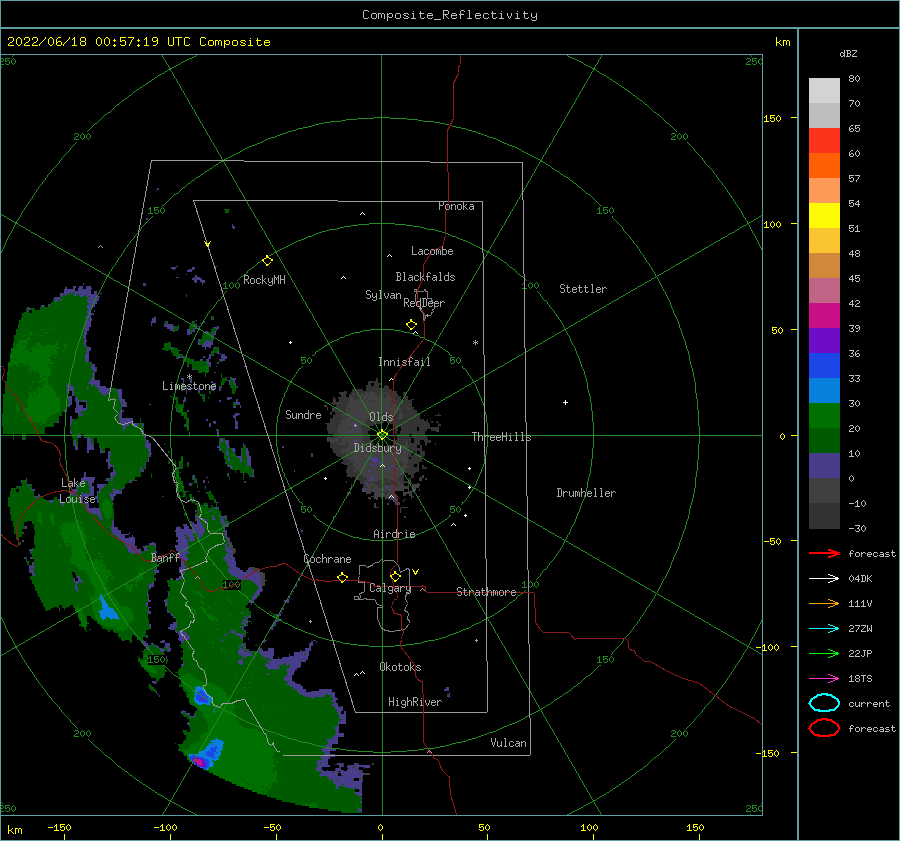Click the 80 to 70 dBZ light grey swatch
Screen dimensions: 900x841
coord(824,91)
